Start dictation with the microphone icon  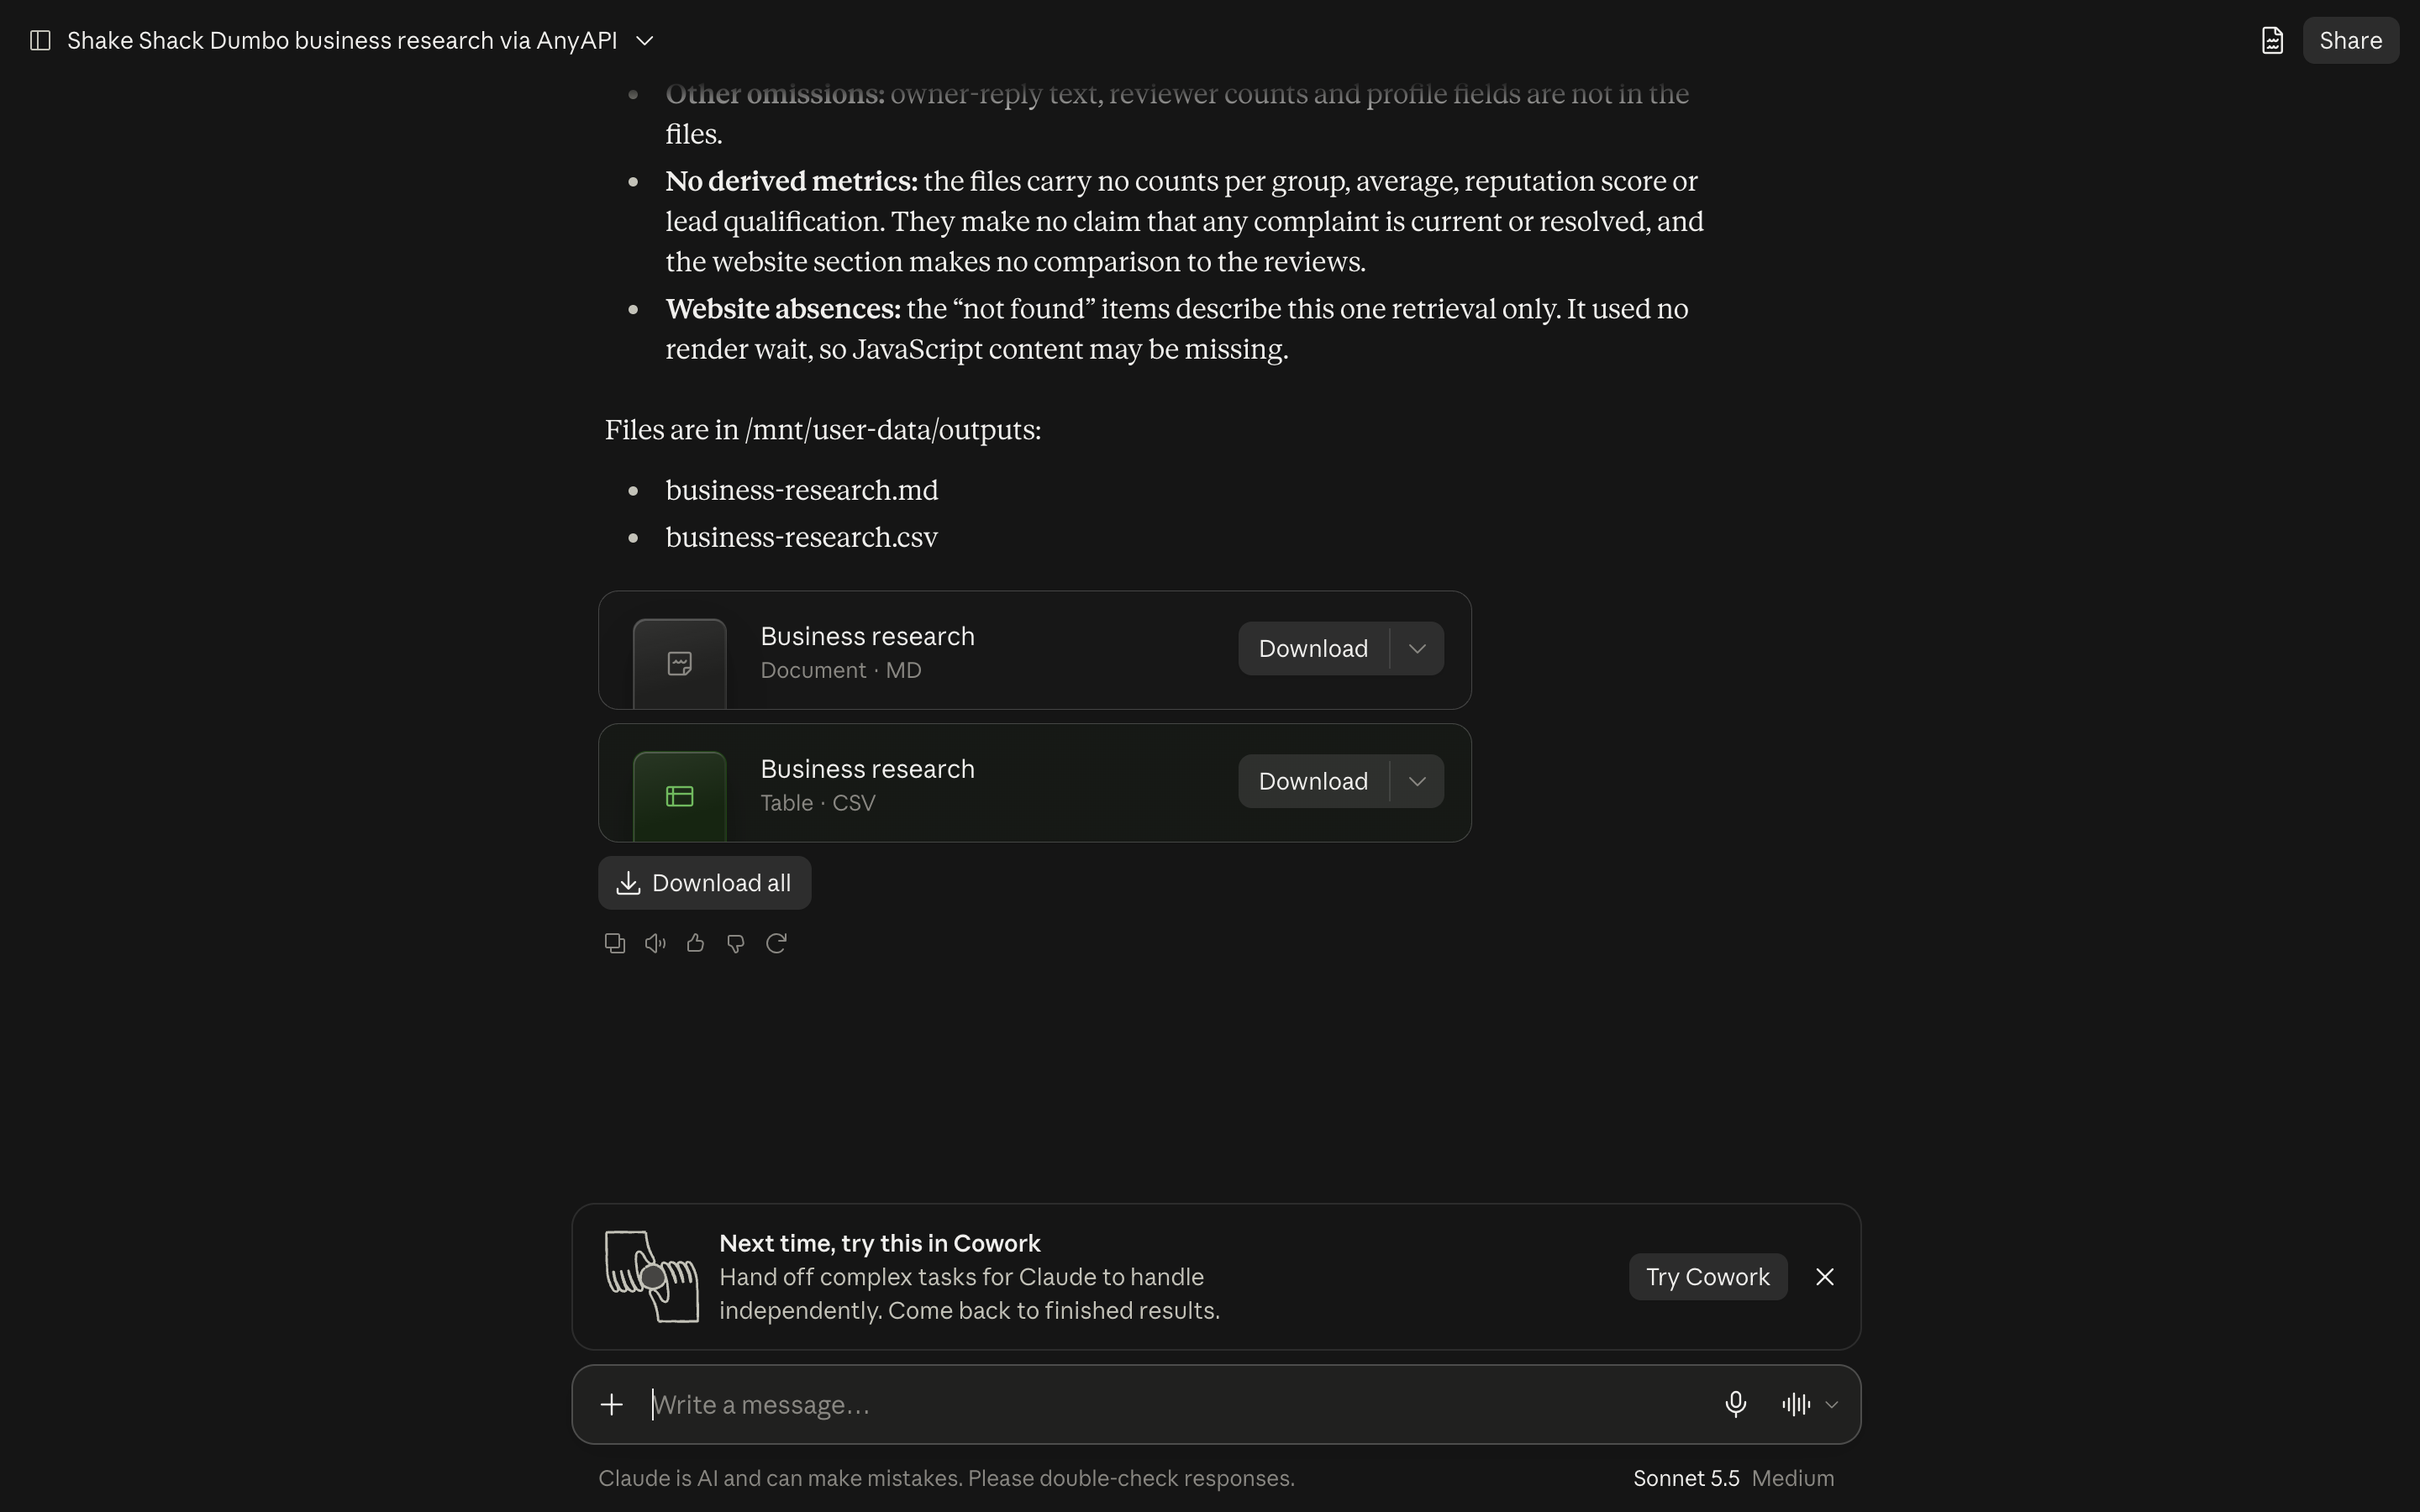point(1736,1405)
